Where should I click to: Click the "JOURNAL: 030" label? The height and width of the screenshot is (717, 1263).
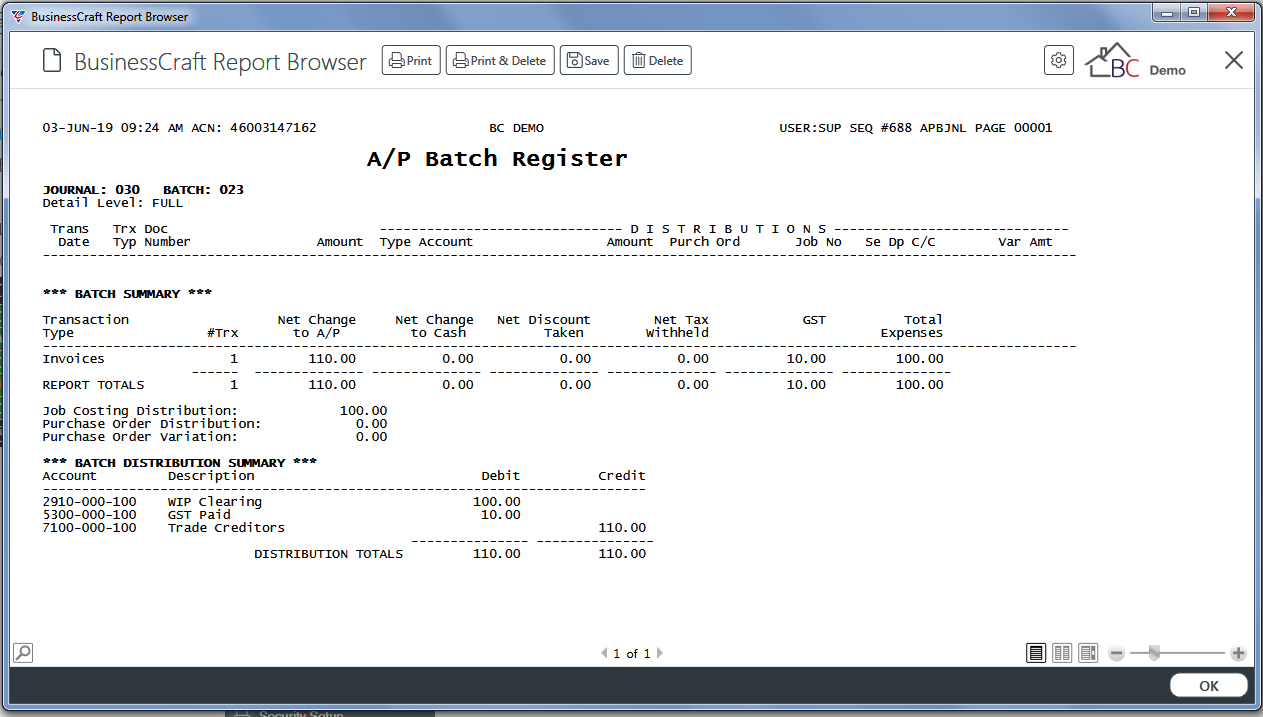91,190
